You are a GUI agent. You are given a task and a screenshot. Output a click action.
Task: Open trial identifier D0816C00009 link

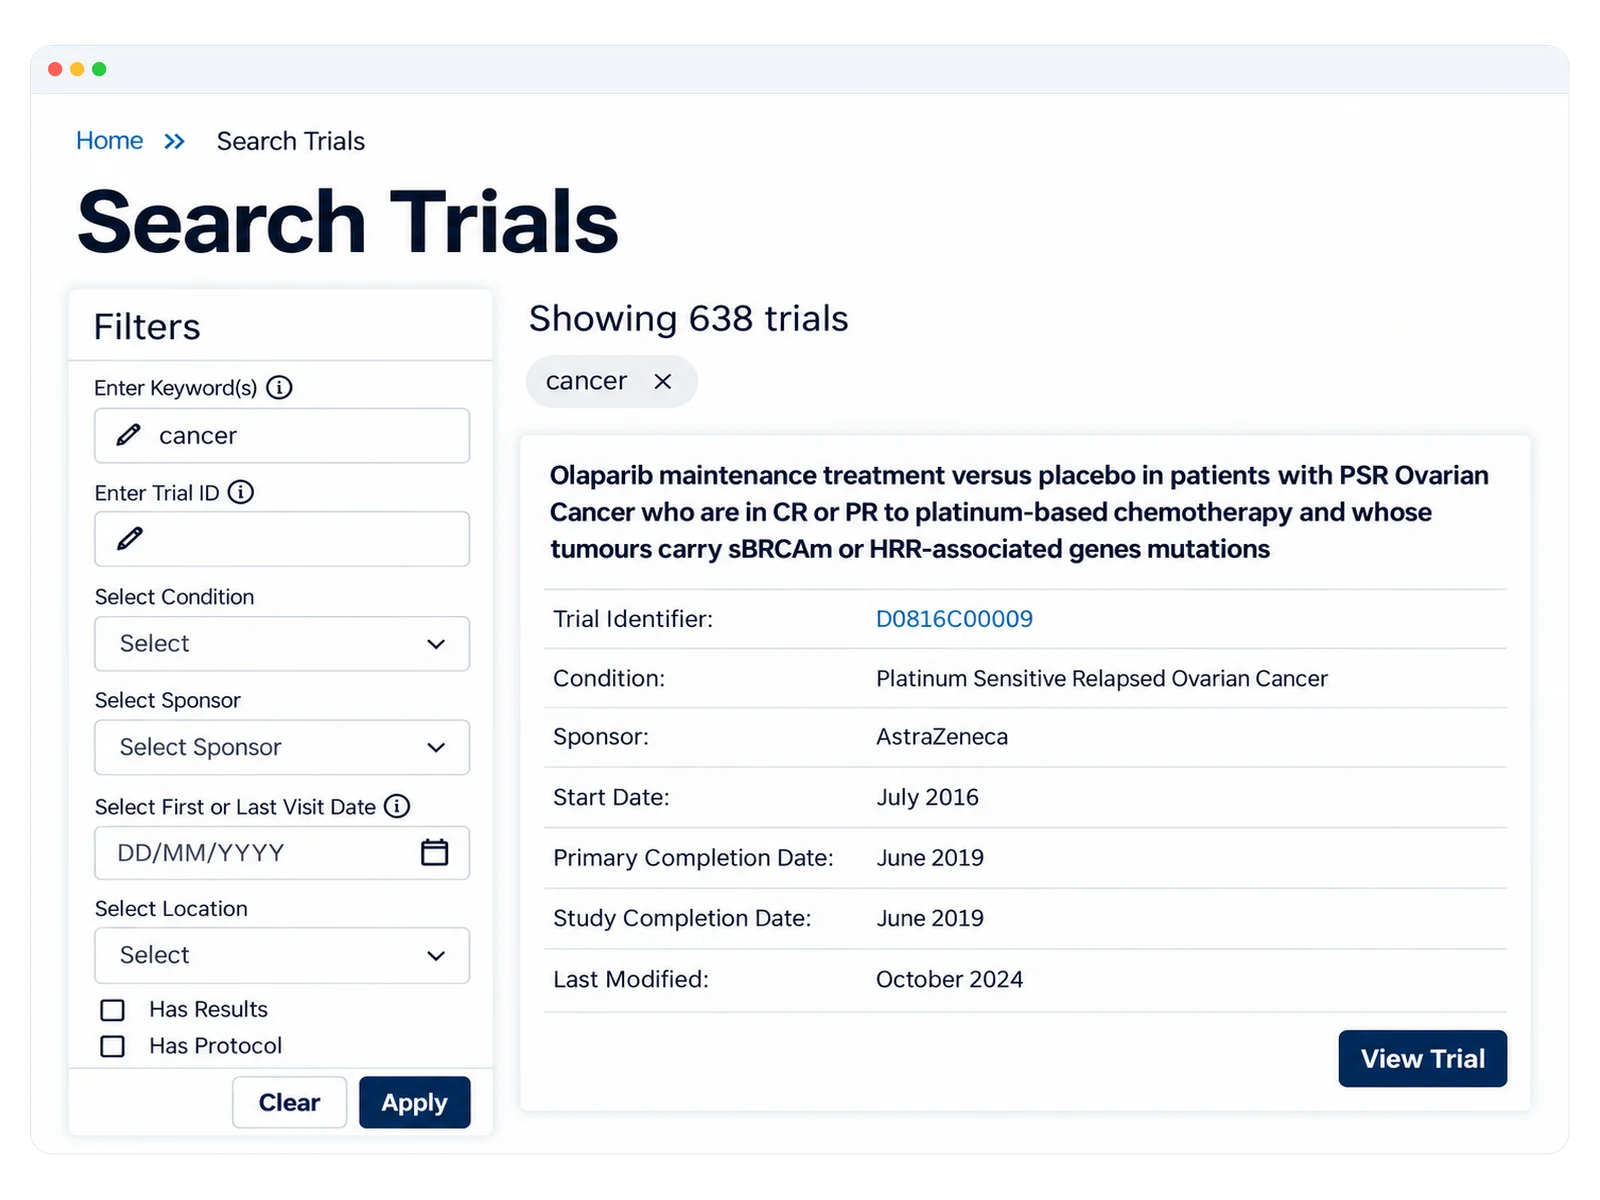pos(954,619)
